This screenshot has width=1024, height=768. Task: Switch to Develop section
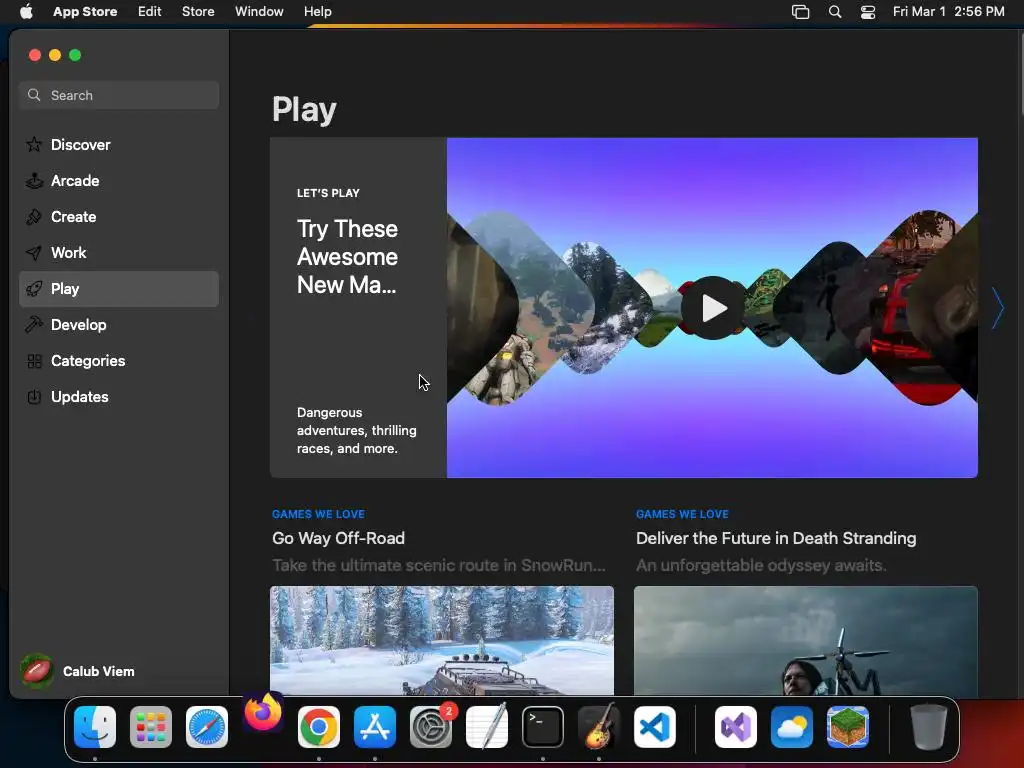[x=119, y=325]
